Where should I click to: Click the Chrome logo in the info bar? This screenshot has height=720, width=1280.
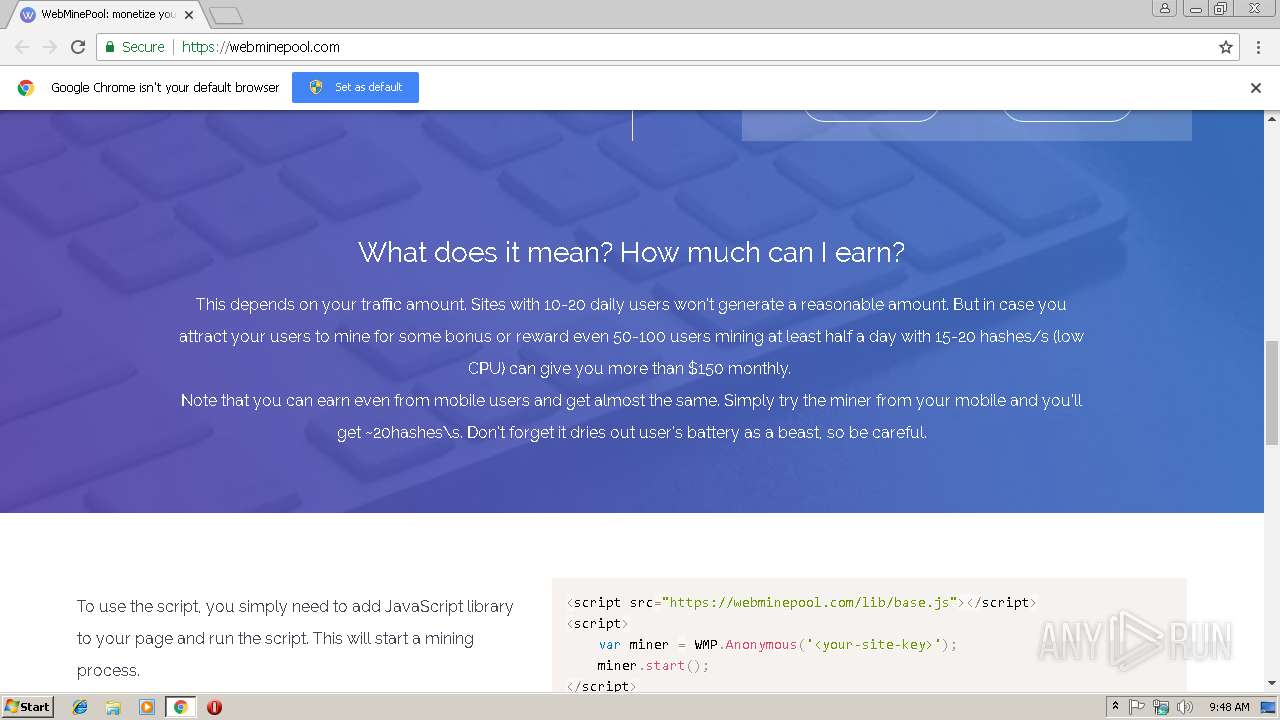(26, 87)
